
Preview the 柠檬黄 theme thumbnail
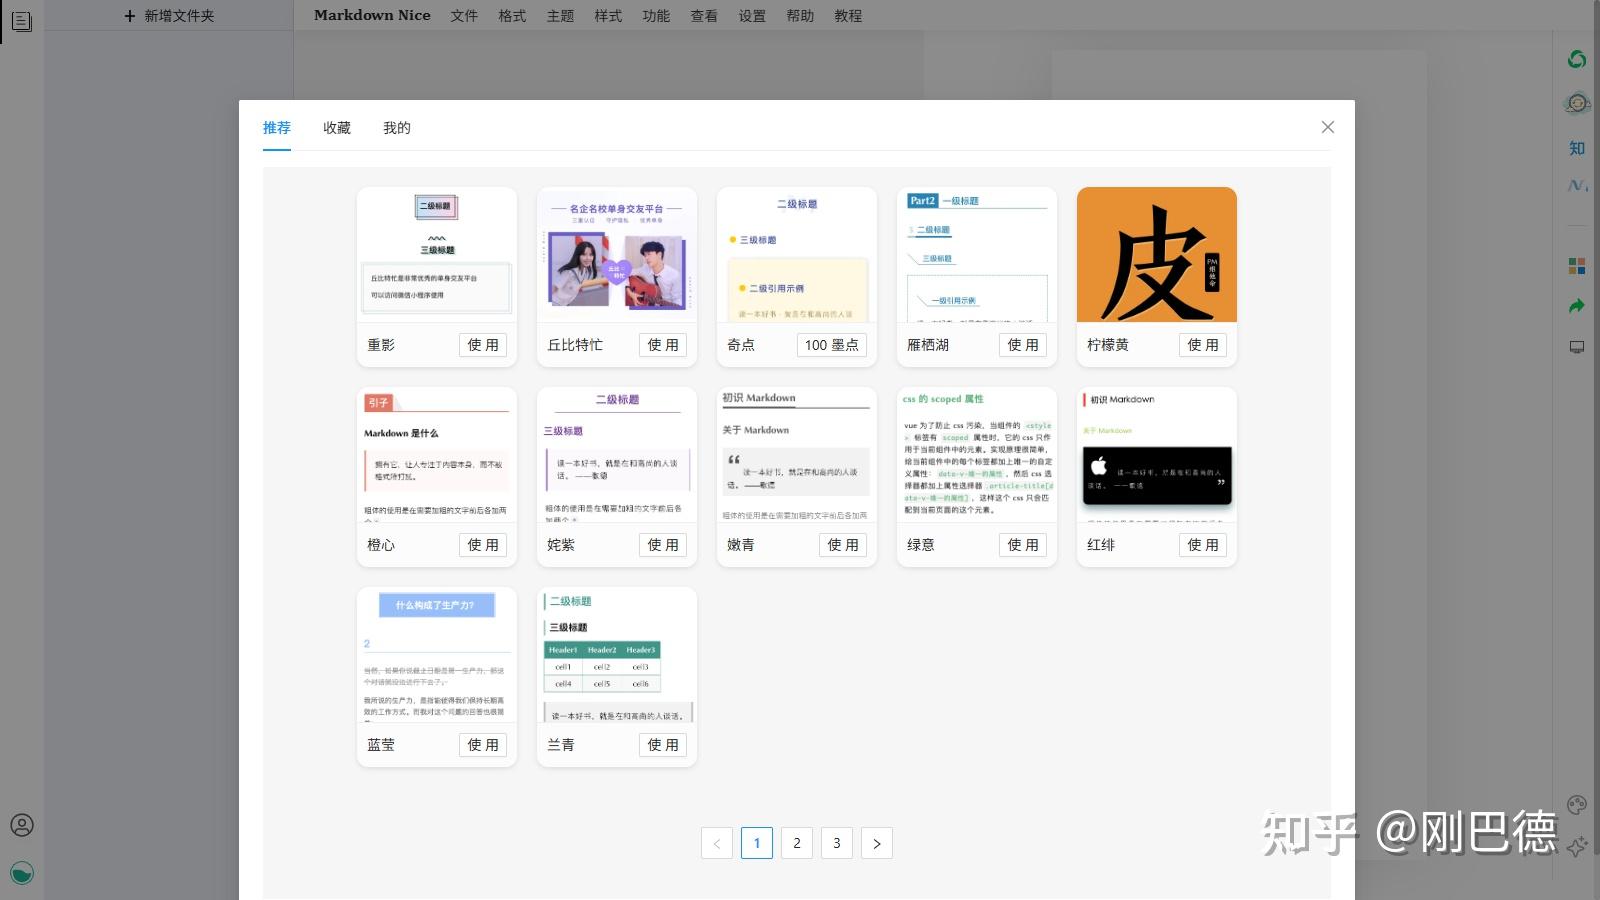pyautogui.click(x=1157, y=255)
